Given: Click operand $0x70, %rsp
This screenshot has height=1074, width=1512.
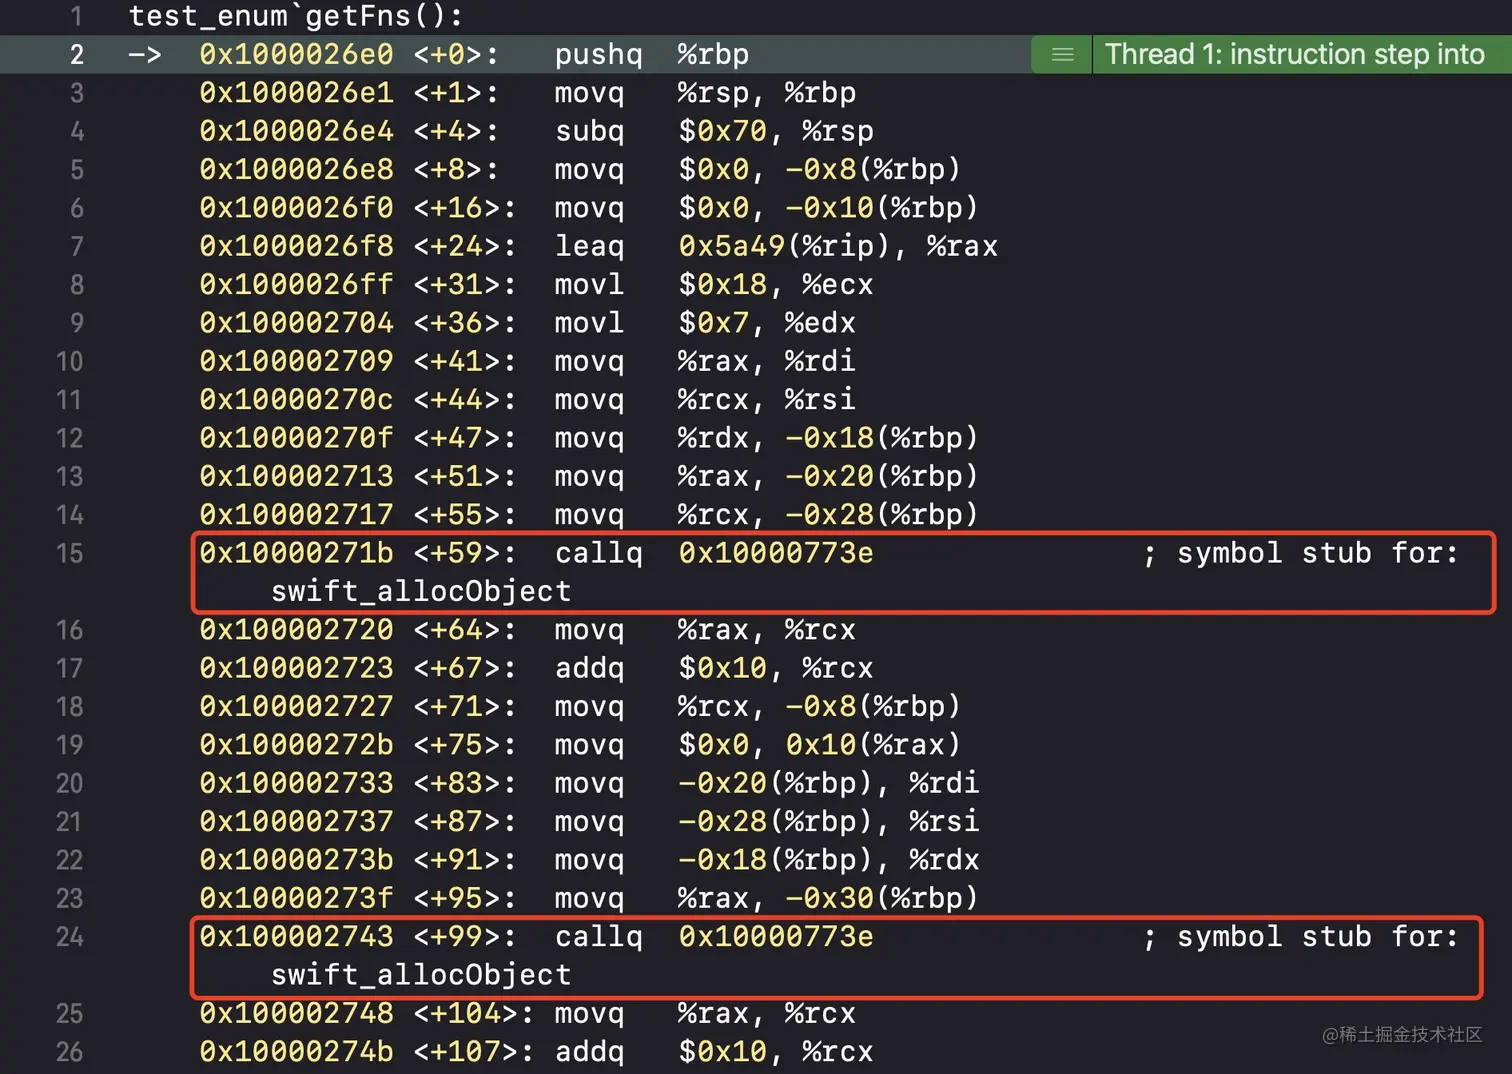Looking at the screenshot, I should tap(775, 131).
